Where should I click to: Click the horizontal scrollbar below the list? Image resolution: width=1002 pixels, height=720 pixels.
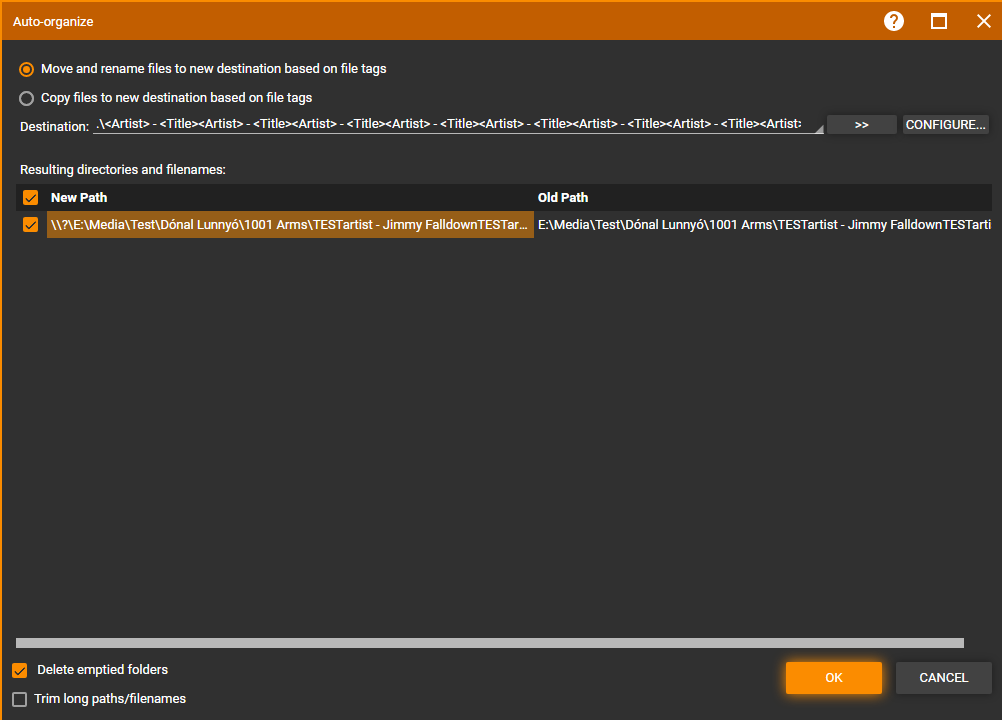pyautogui.click(x=490, y=643)
